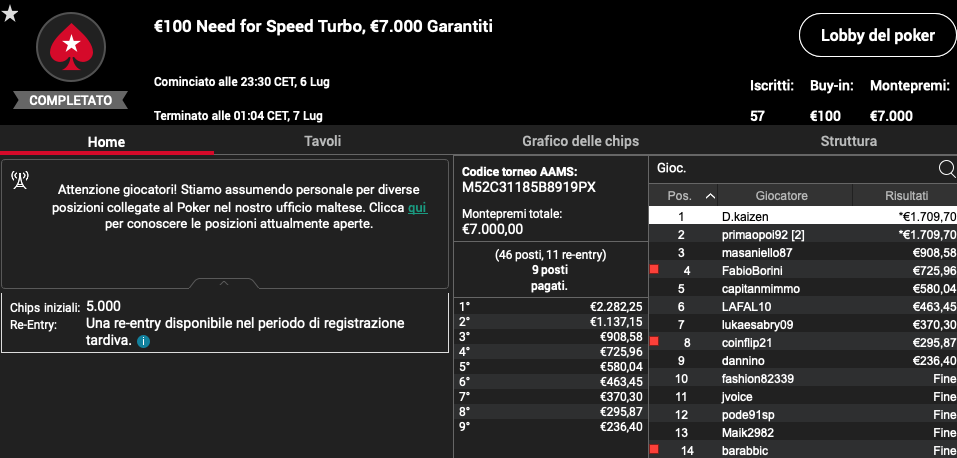
Task: Click the red marker beside FabioBorini
Action: [x=654, y=269]
